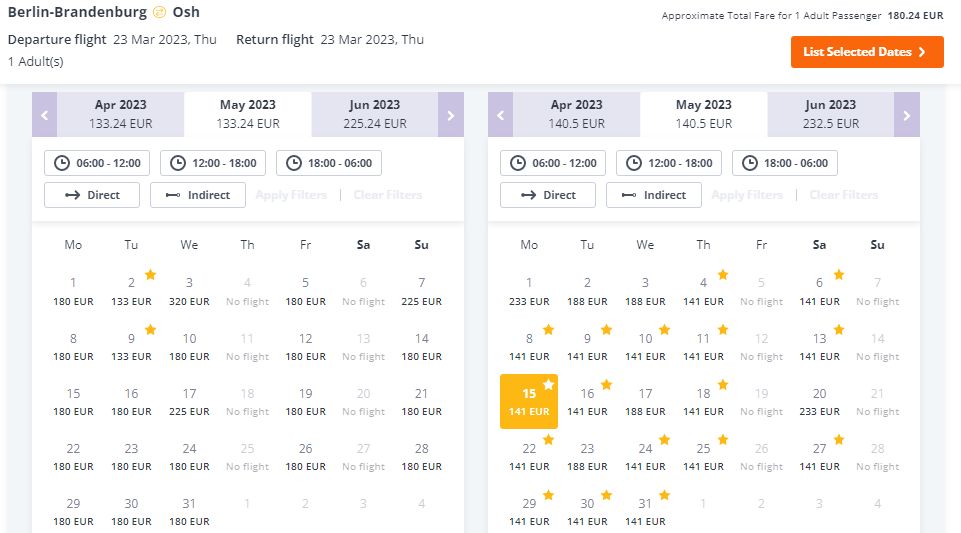Click the swap route icon beside Berlin-Brandenburg

coord(159,12)
